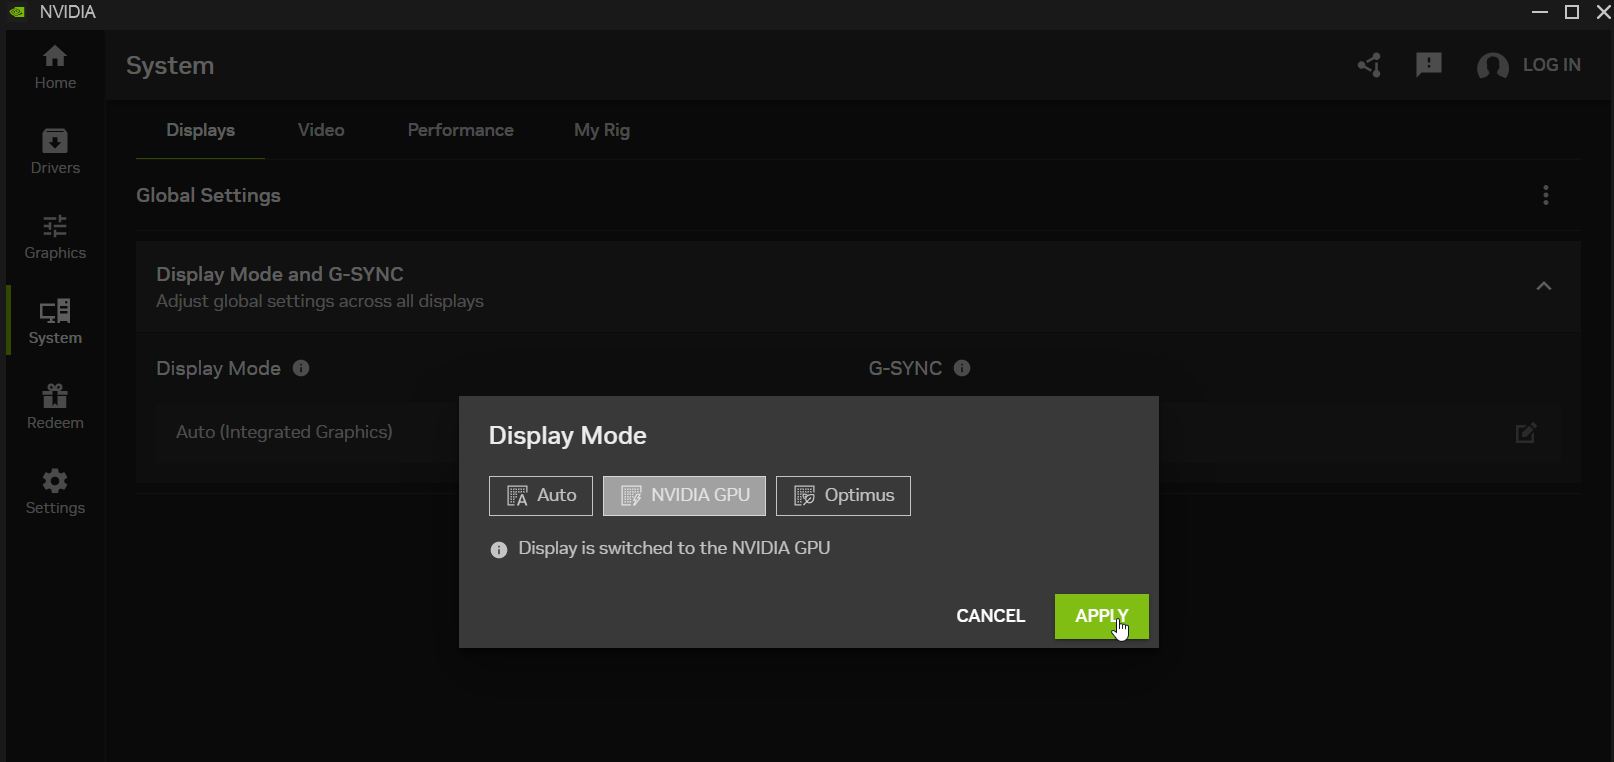Screen dimensions: 1614x762
Task: Close the NVIDIA app window
Action: click(1603, 12)
